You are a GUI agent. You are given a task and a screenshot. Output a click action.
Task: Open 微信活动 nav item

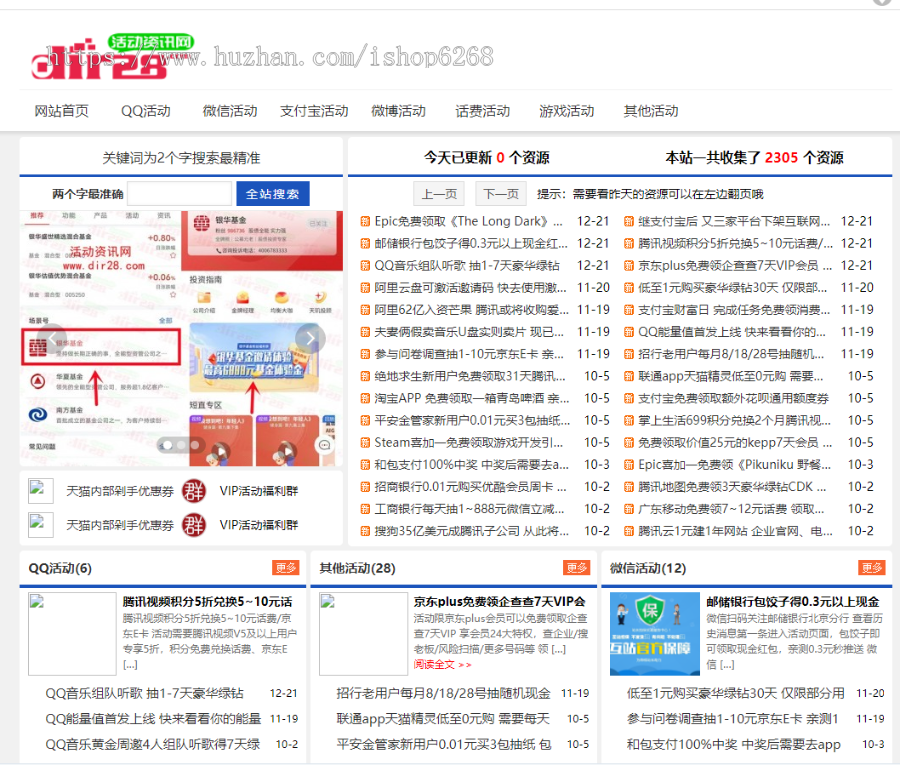pyautogui.click(x=230, y=111)
